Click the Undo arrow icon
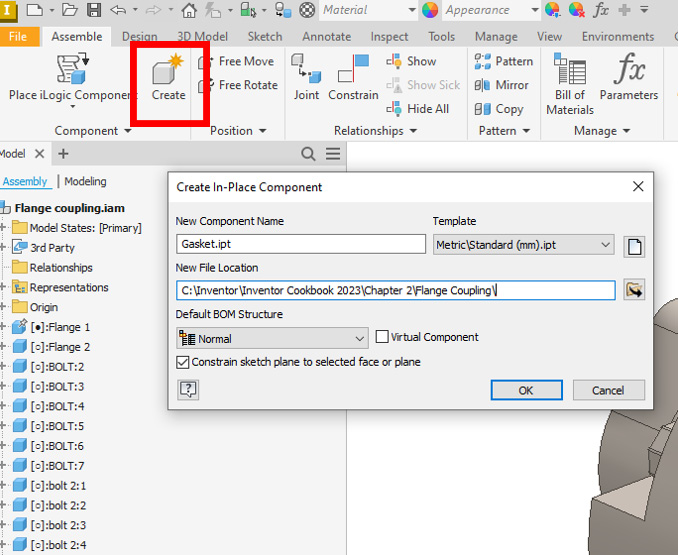 tap(118, 10)
